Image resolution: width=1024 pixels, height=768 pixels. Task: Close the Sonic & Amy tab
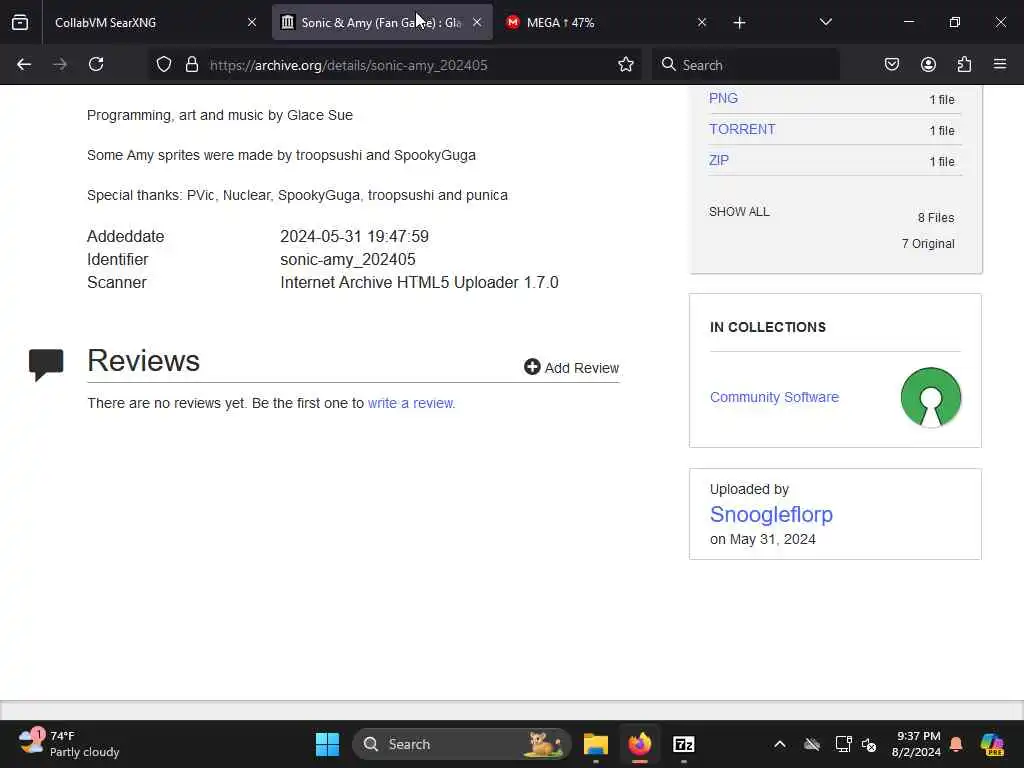477,22
